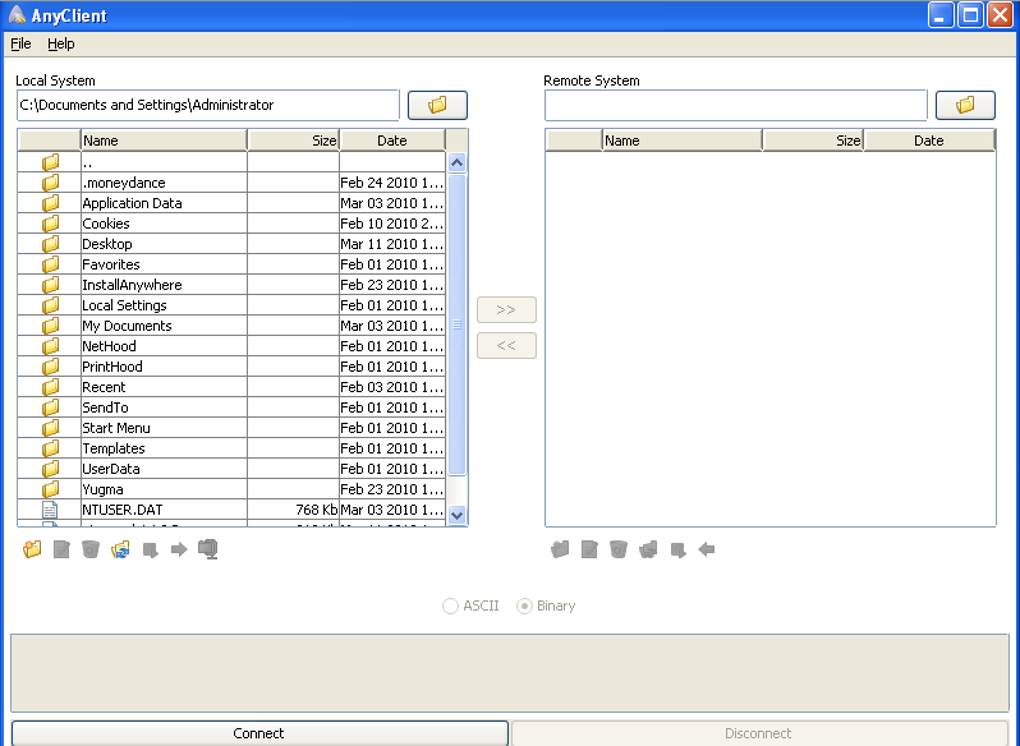The image size is (1020, 746).
Task: Click the folder icon next to Cookies
Action: point(50,224)
